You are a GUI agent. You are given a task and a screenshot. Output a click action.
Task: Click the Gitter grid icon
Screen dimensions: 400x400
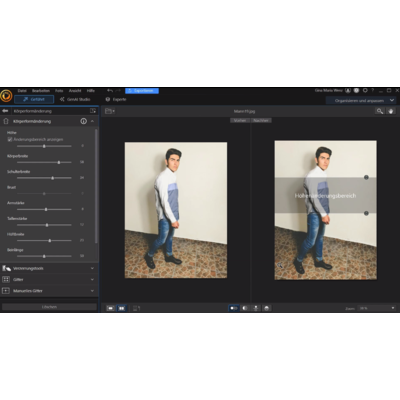pyautogui.click(x=6, y=279)
